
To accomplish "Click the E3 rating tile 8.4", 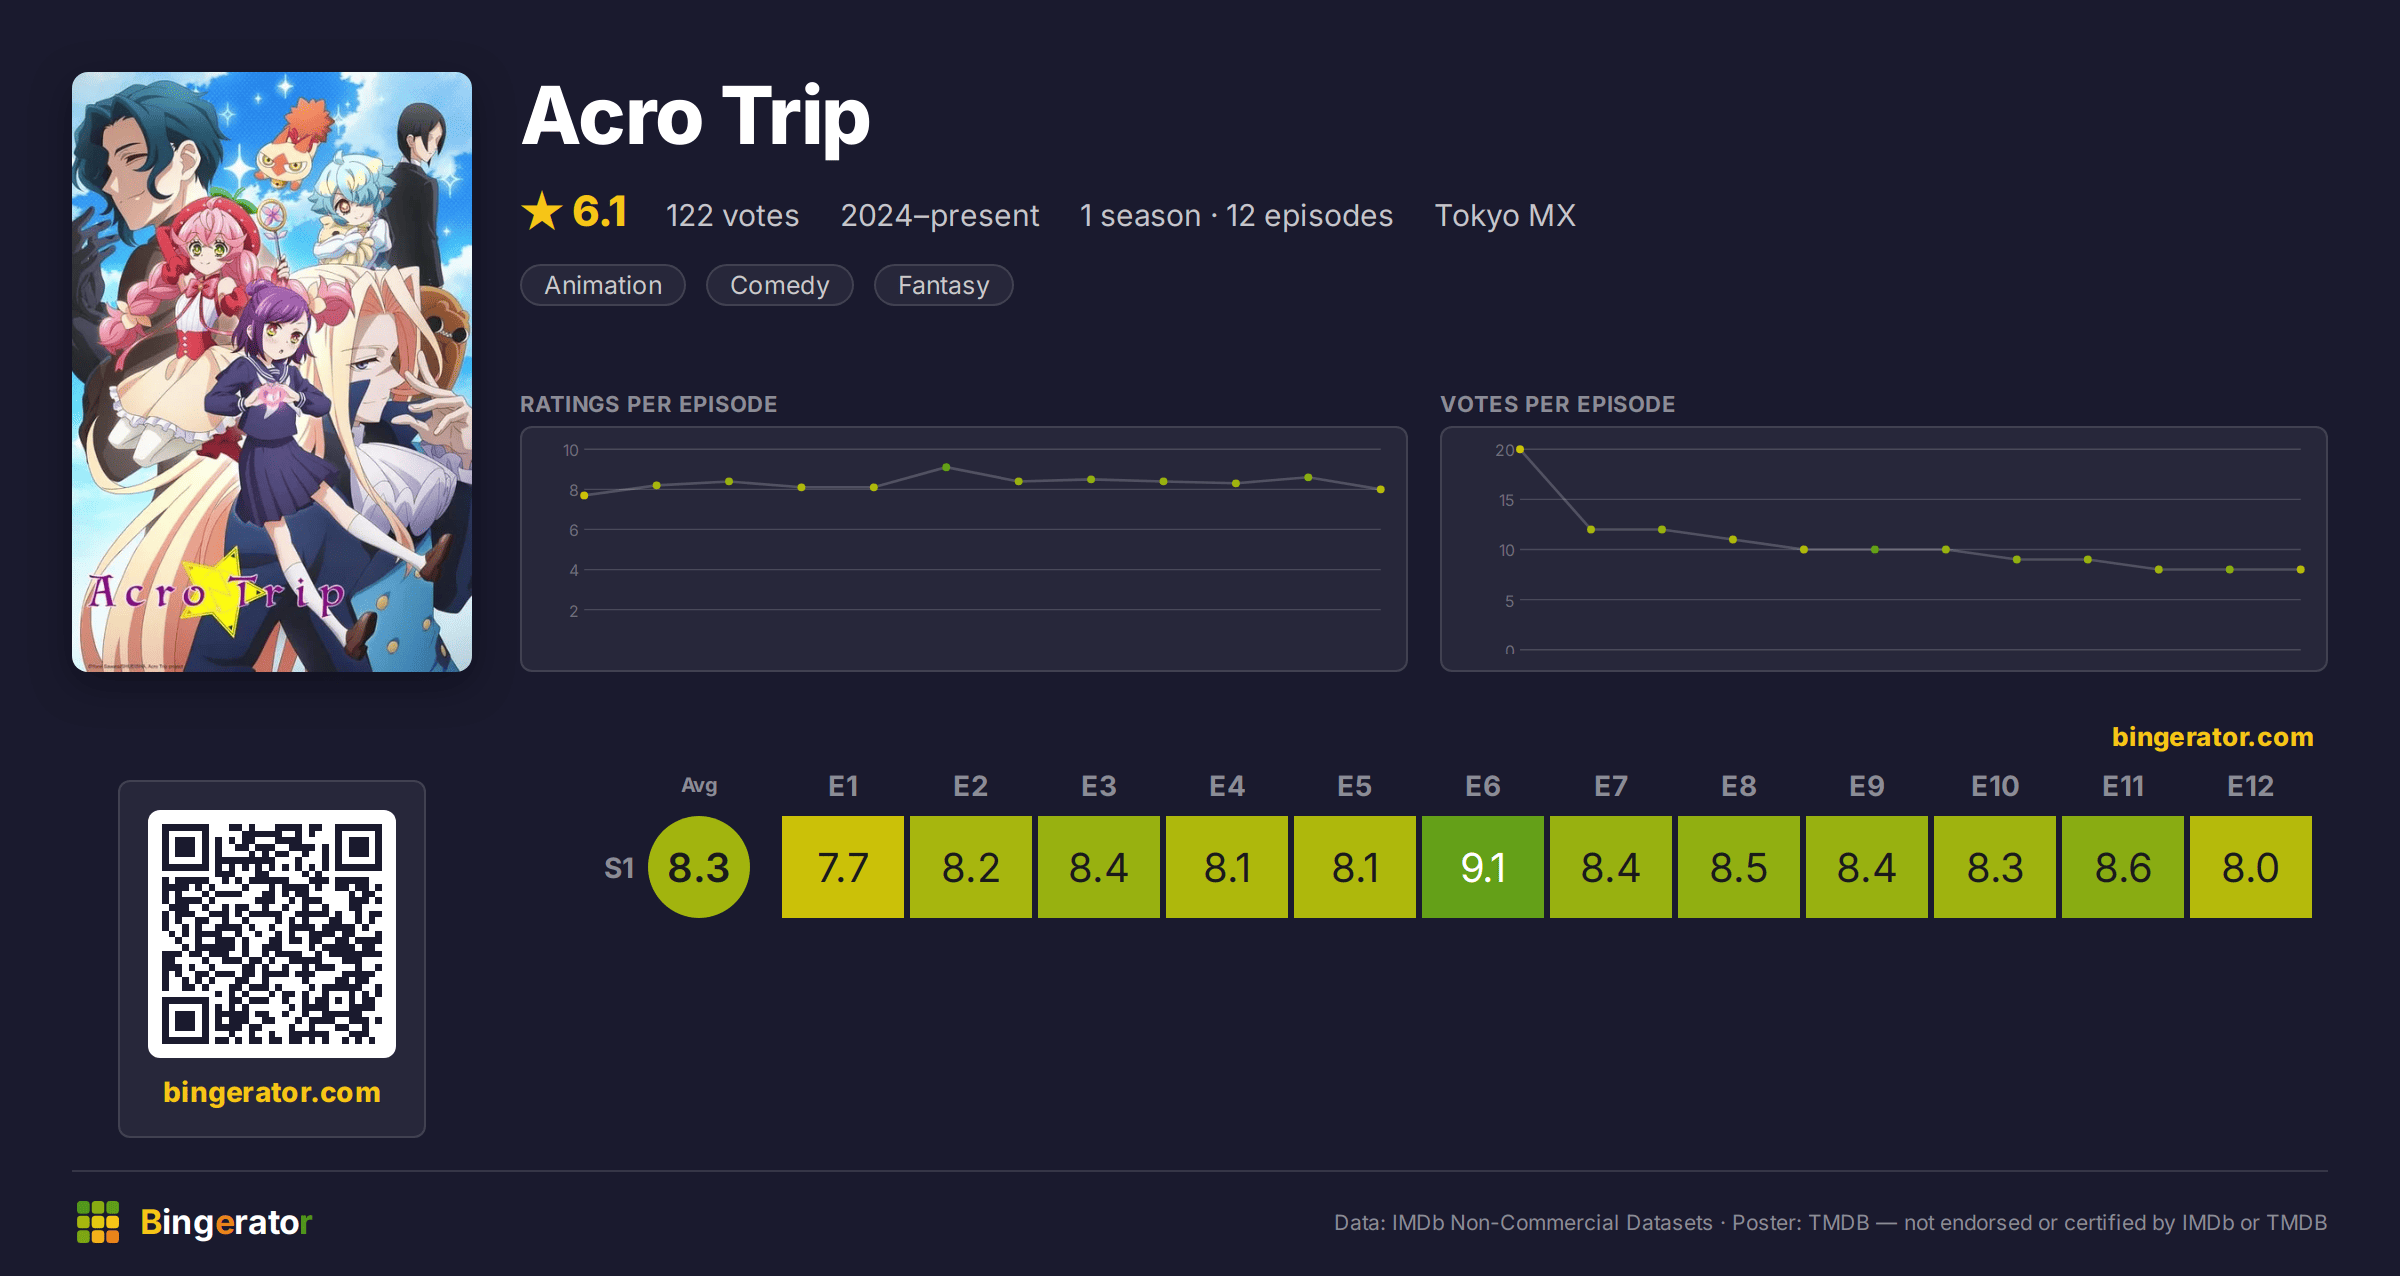I will point(1099,867).
